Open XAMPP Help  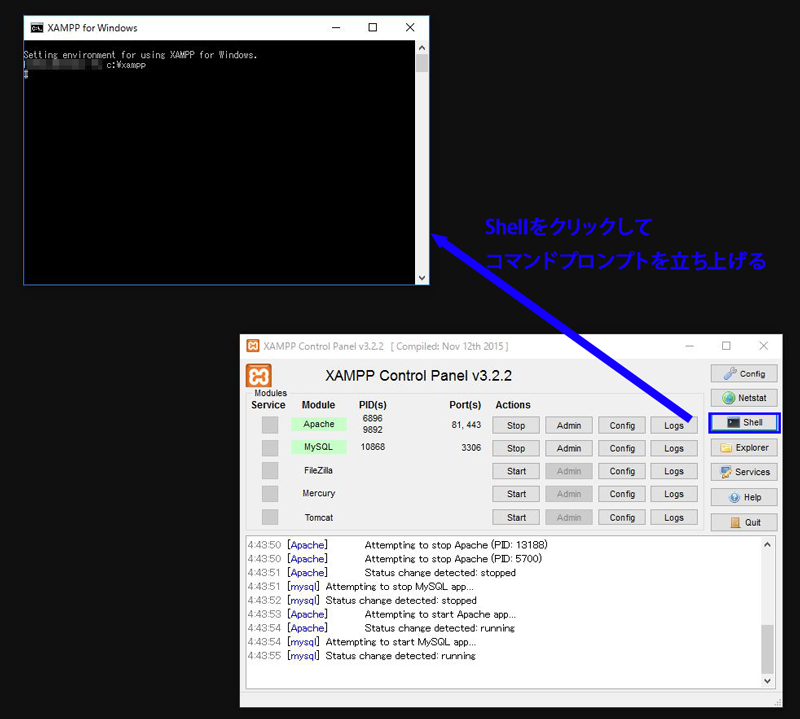pyautogui.click(x=744, y=497)
